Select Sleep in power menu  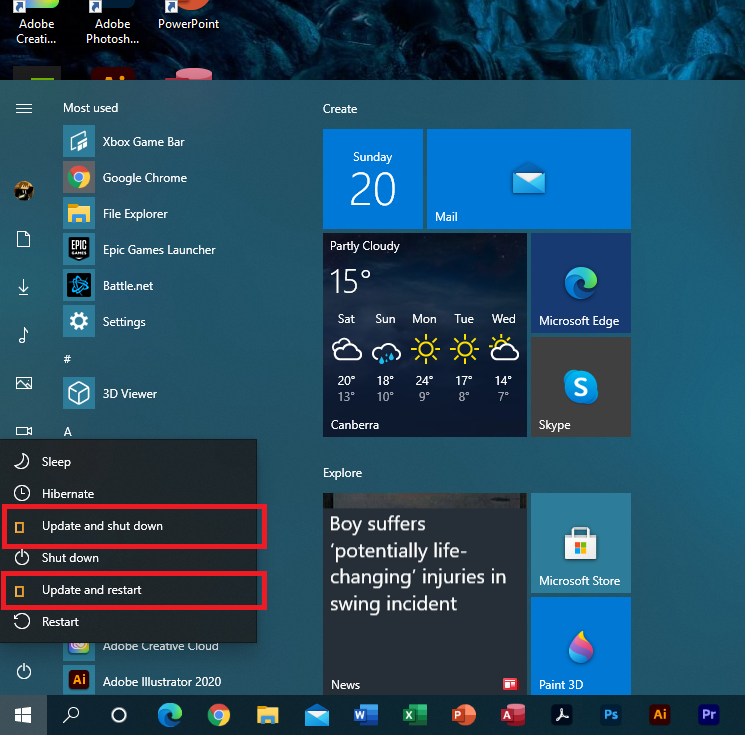coord(129,461)
